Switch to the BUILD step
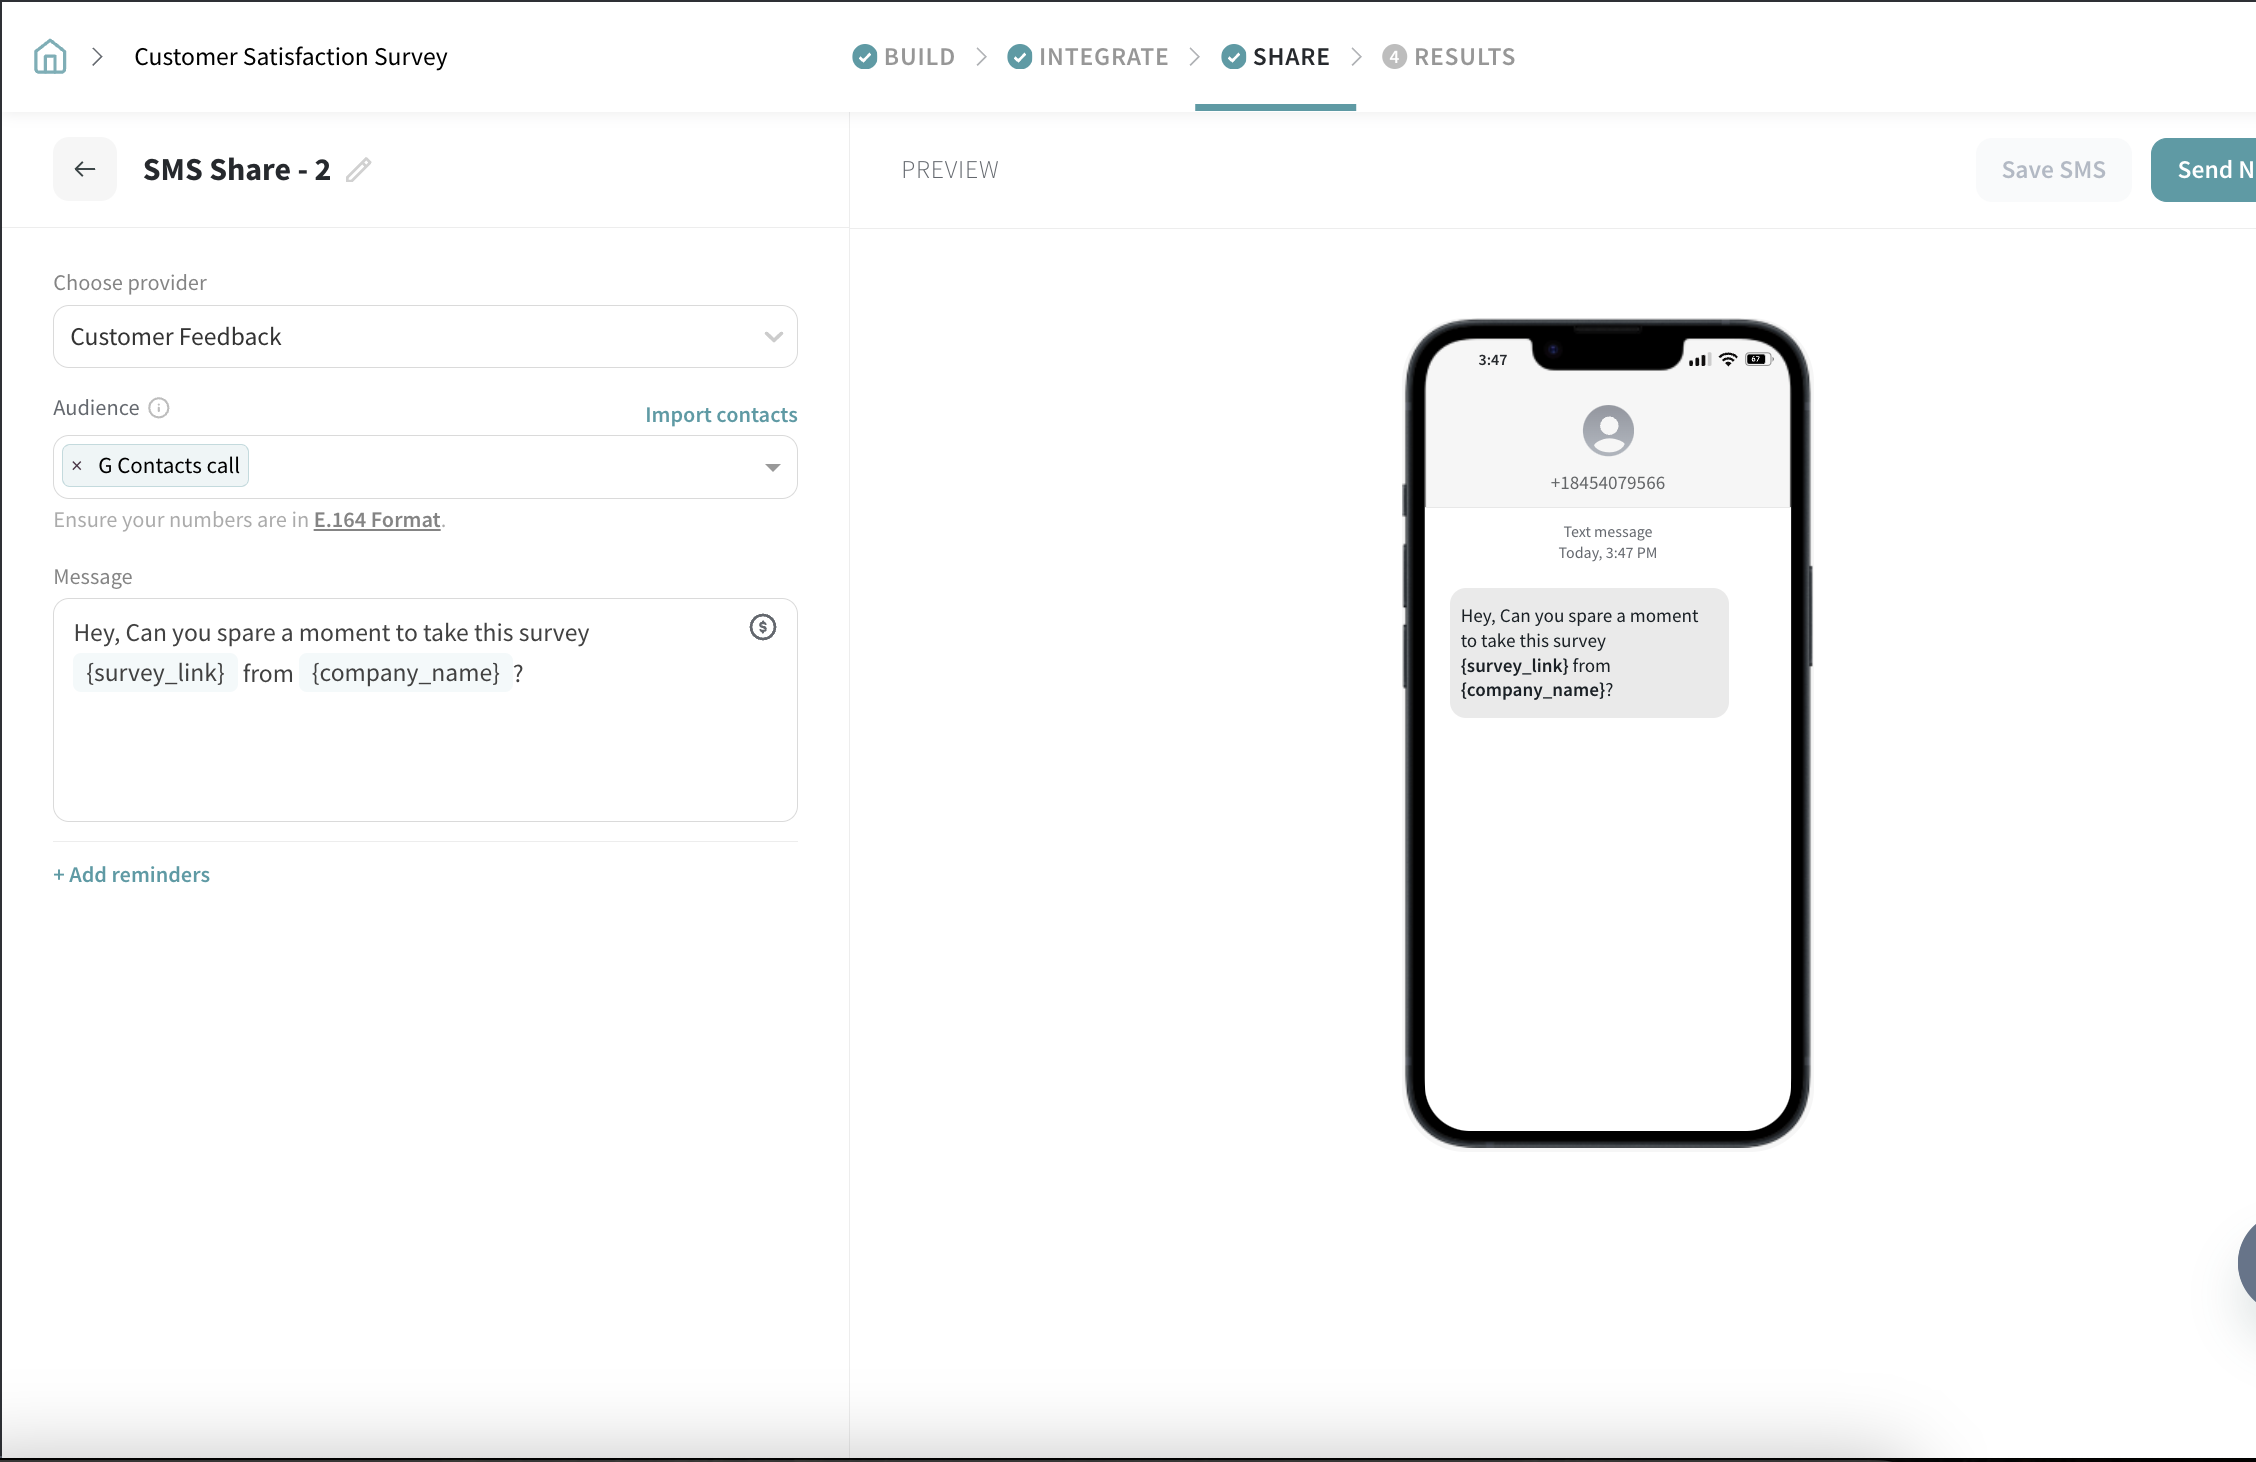Viewport: 2256px width, 1462px height. coord(905,57)
